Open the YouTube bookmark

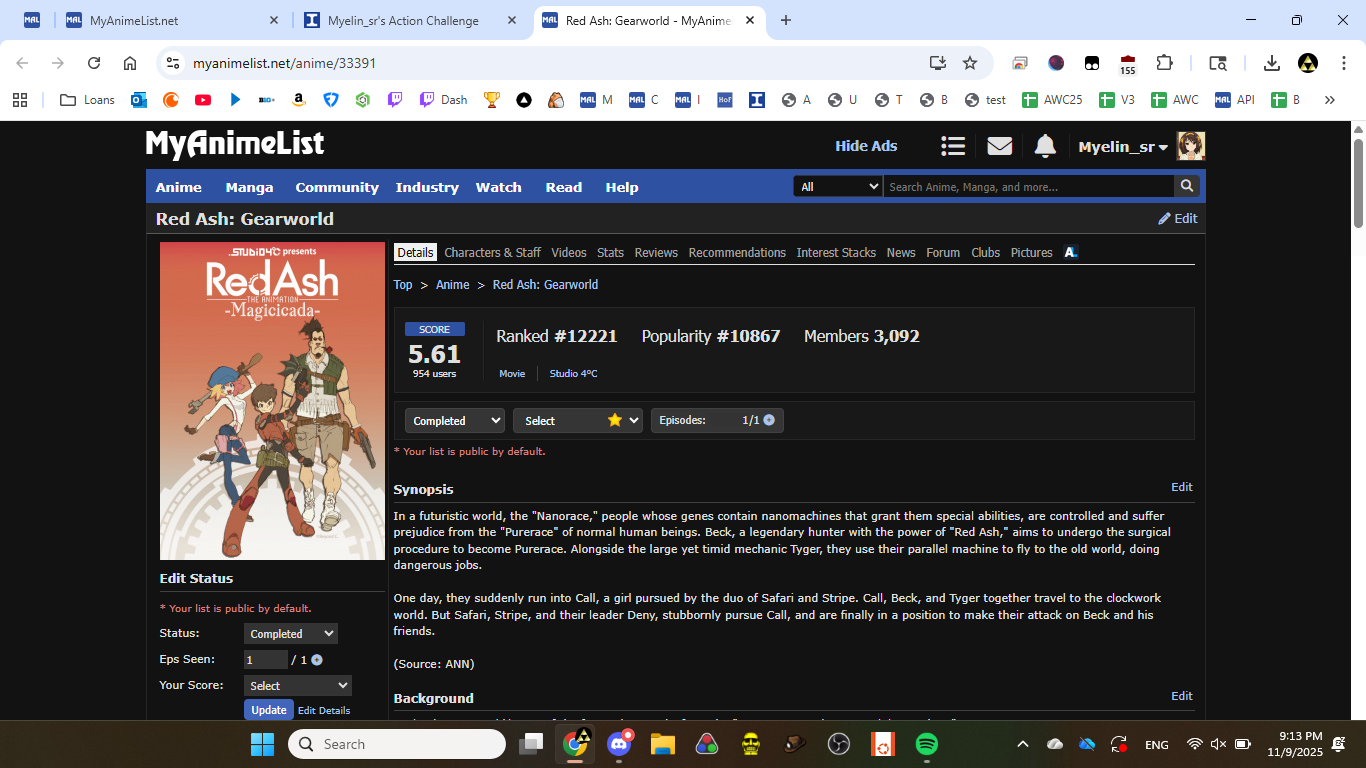pos(203,100)
